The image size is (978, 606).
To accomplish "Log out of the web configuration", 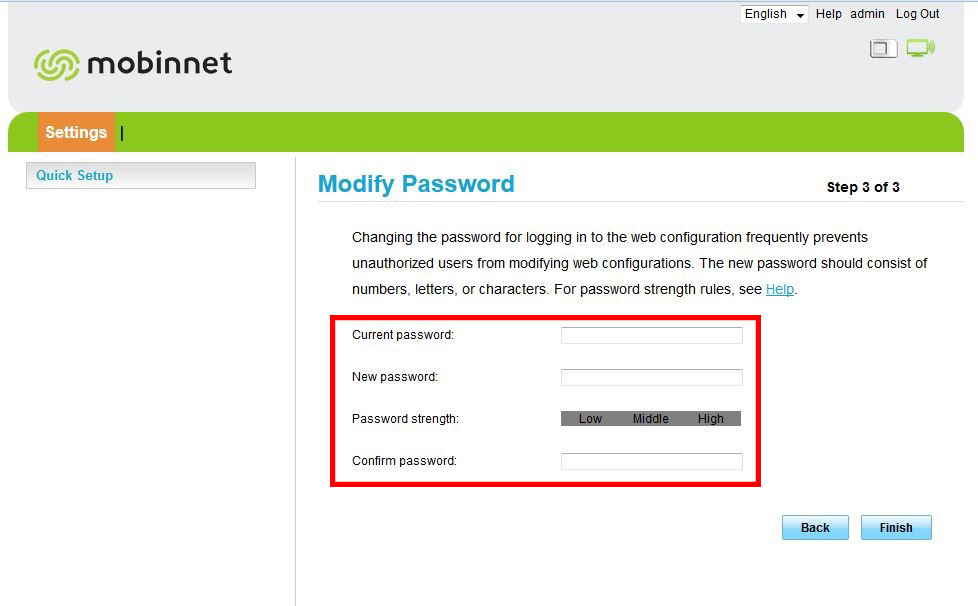I will click(917, 14).
